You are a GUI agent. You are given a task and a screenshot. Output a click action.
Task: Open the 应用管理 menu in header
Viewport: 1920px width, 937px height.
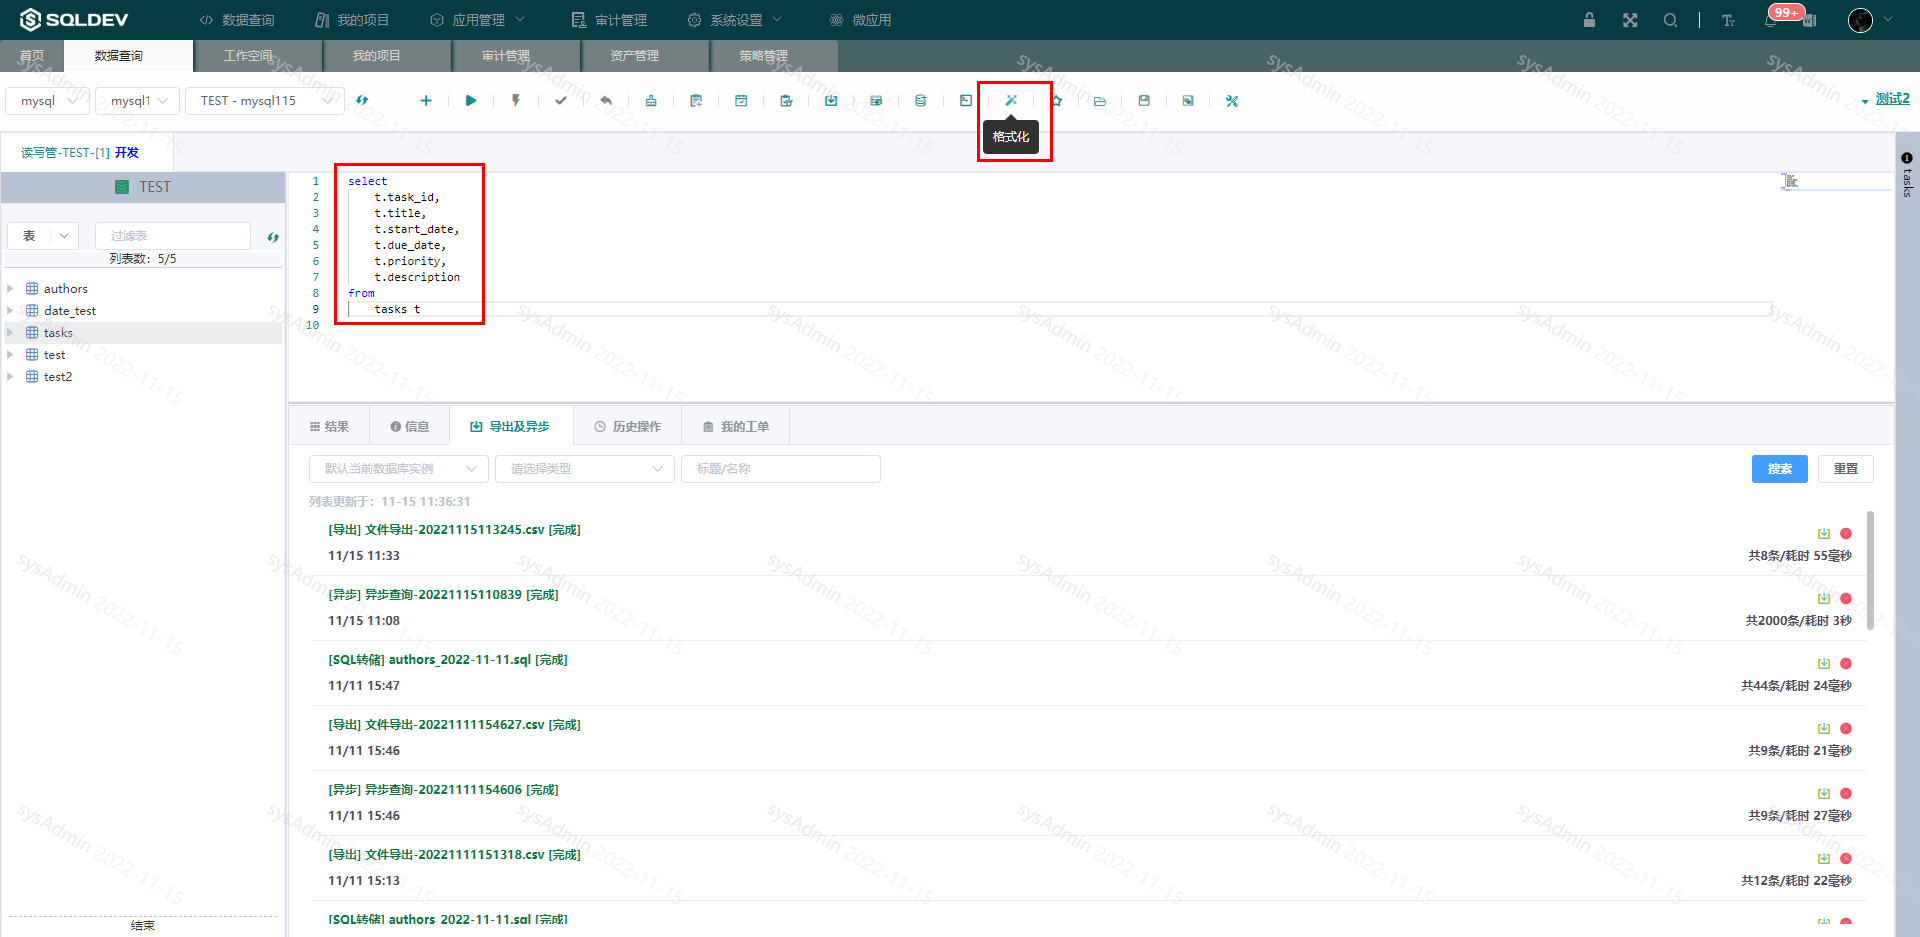pyautogui.click(x=478, y=20)
